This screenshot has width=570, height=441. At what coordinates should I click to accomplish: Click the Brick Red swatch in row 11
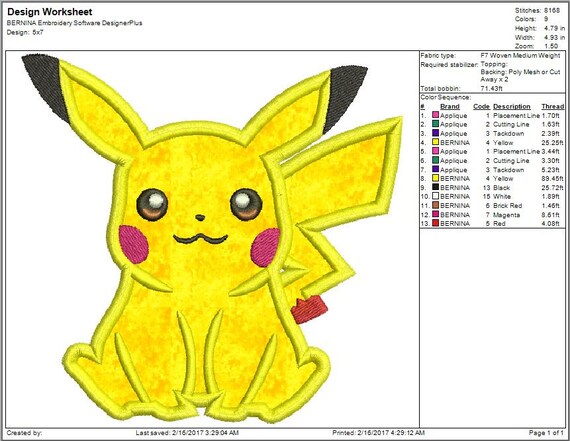point(435,205)
